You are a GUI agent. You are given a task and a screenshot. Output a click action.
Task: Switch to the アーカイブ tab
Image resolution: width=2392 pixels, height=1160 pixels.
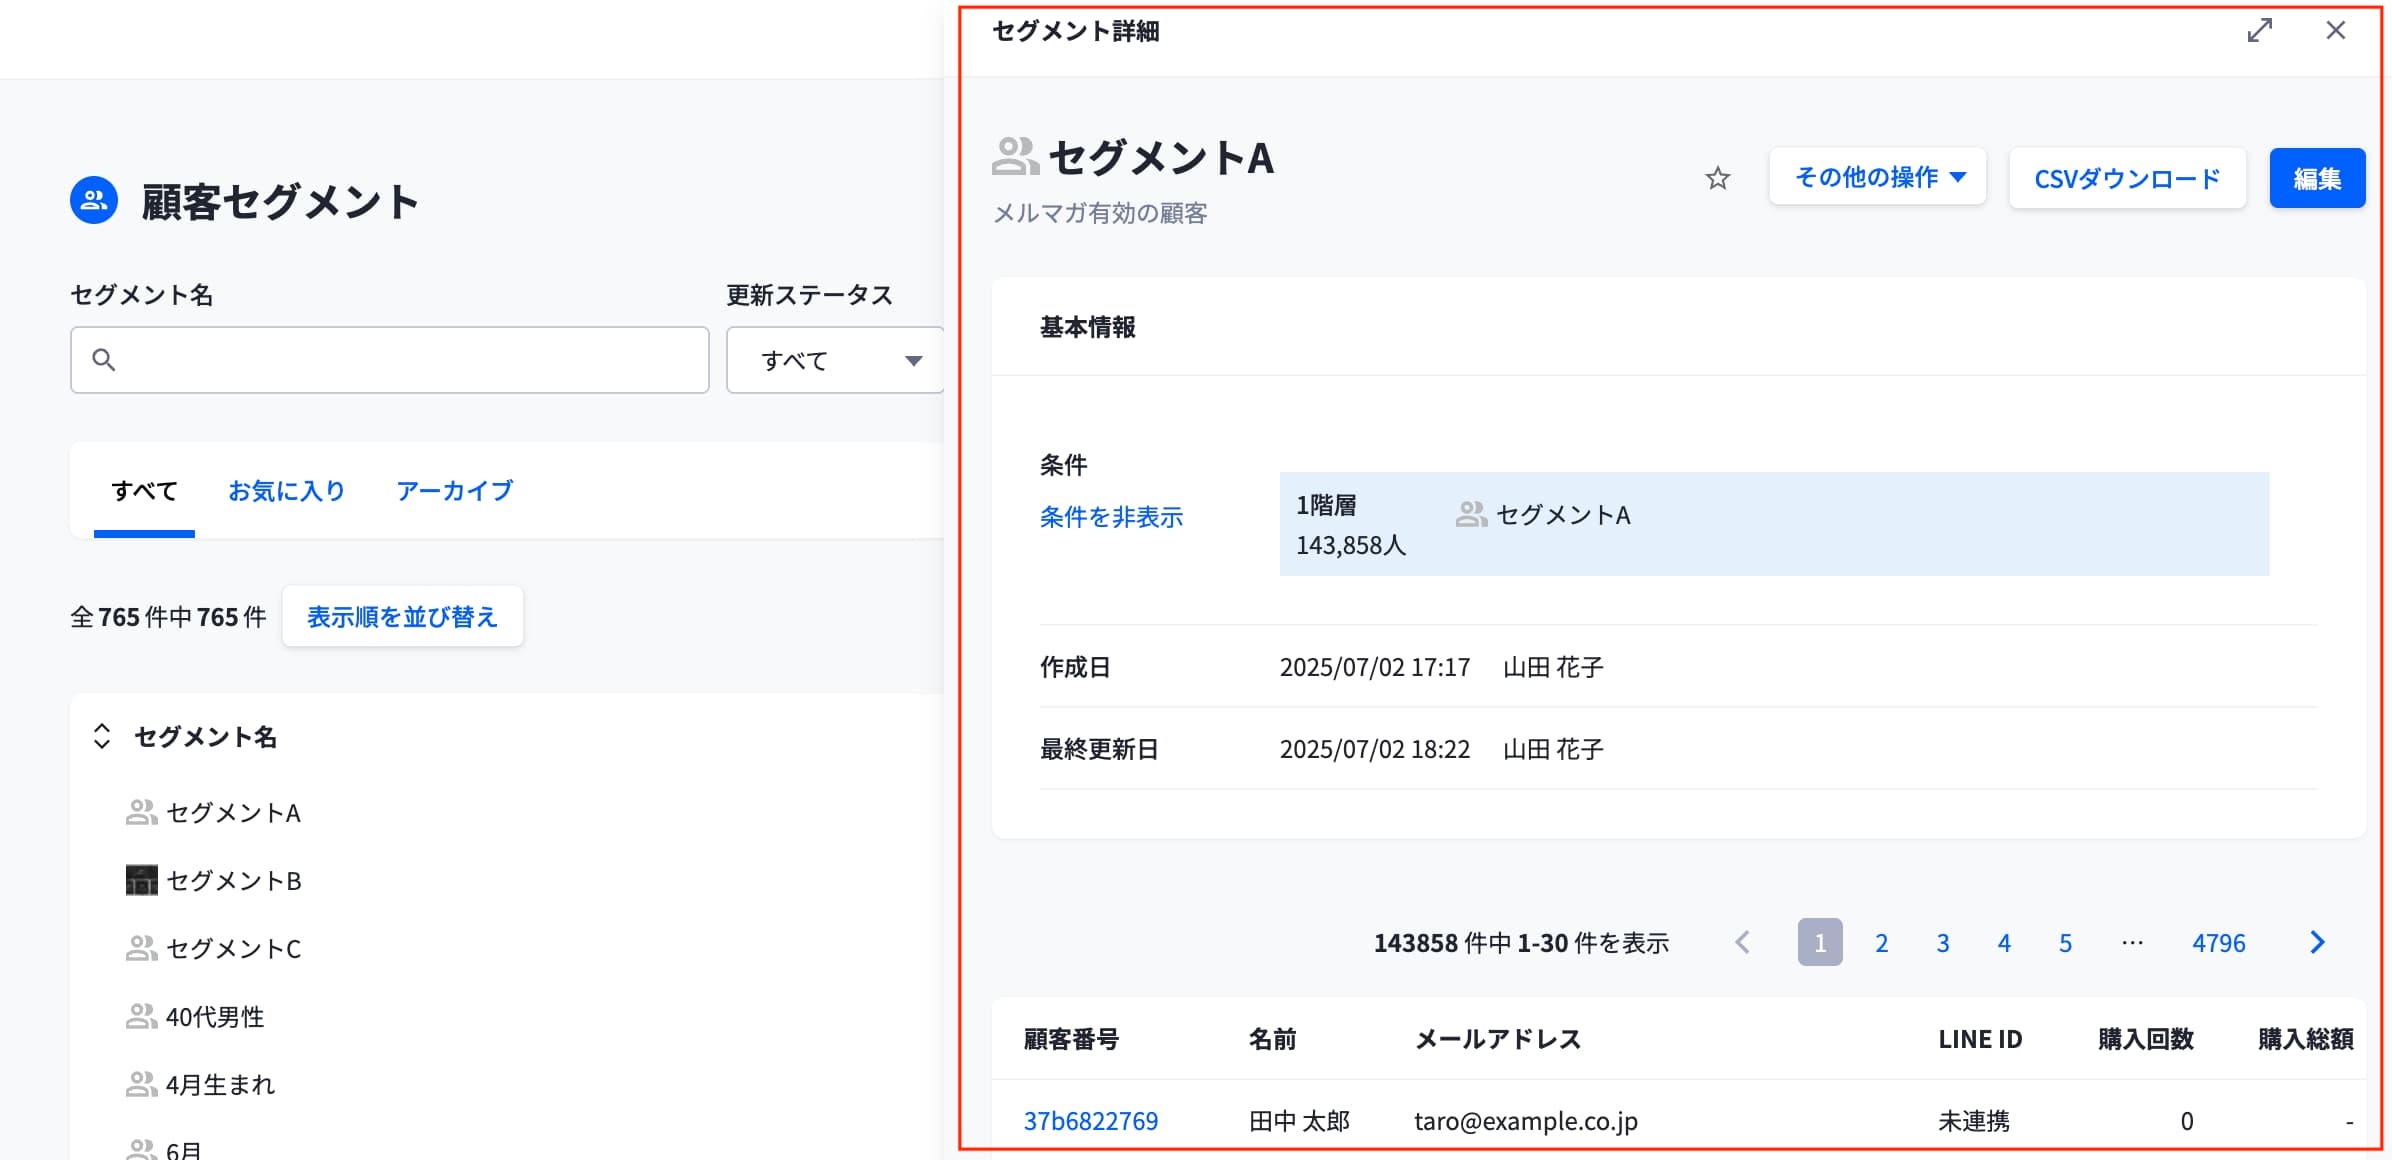point(455,491)
